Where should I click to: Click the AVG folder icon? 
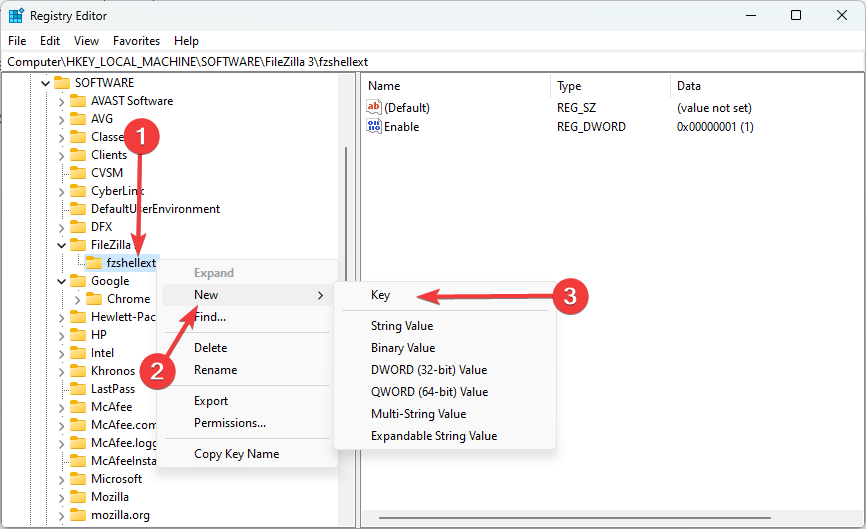(78, 119)
